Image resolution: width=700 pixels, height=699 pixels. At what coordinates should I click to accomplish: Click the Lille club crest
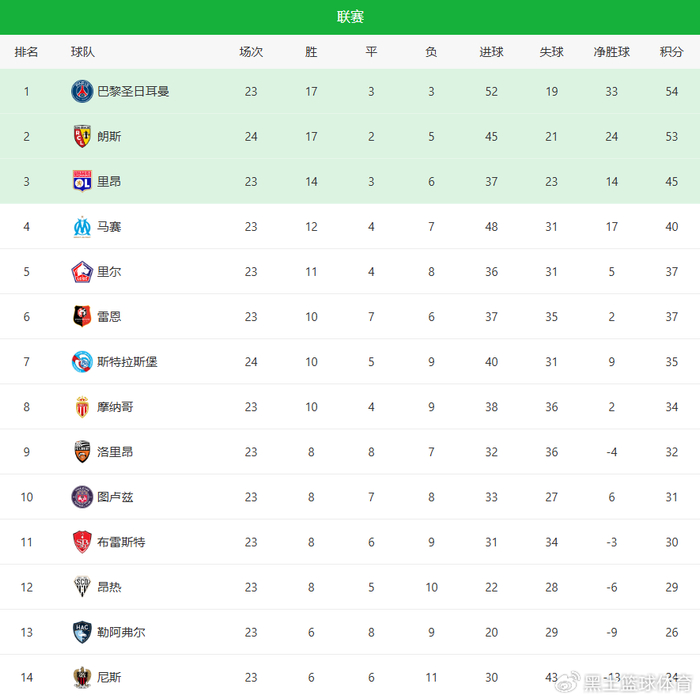point(82,272)
